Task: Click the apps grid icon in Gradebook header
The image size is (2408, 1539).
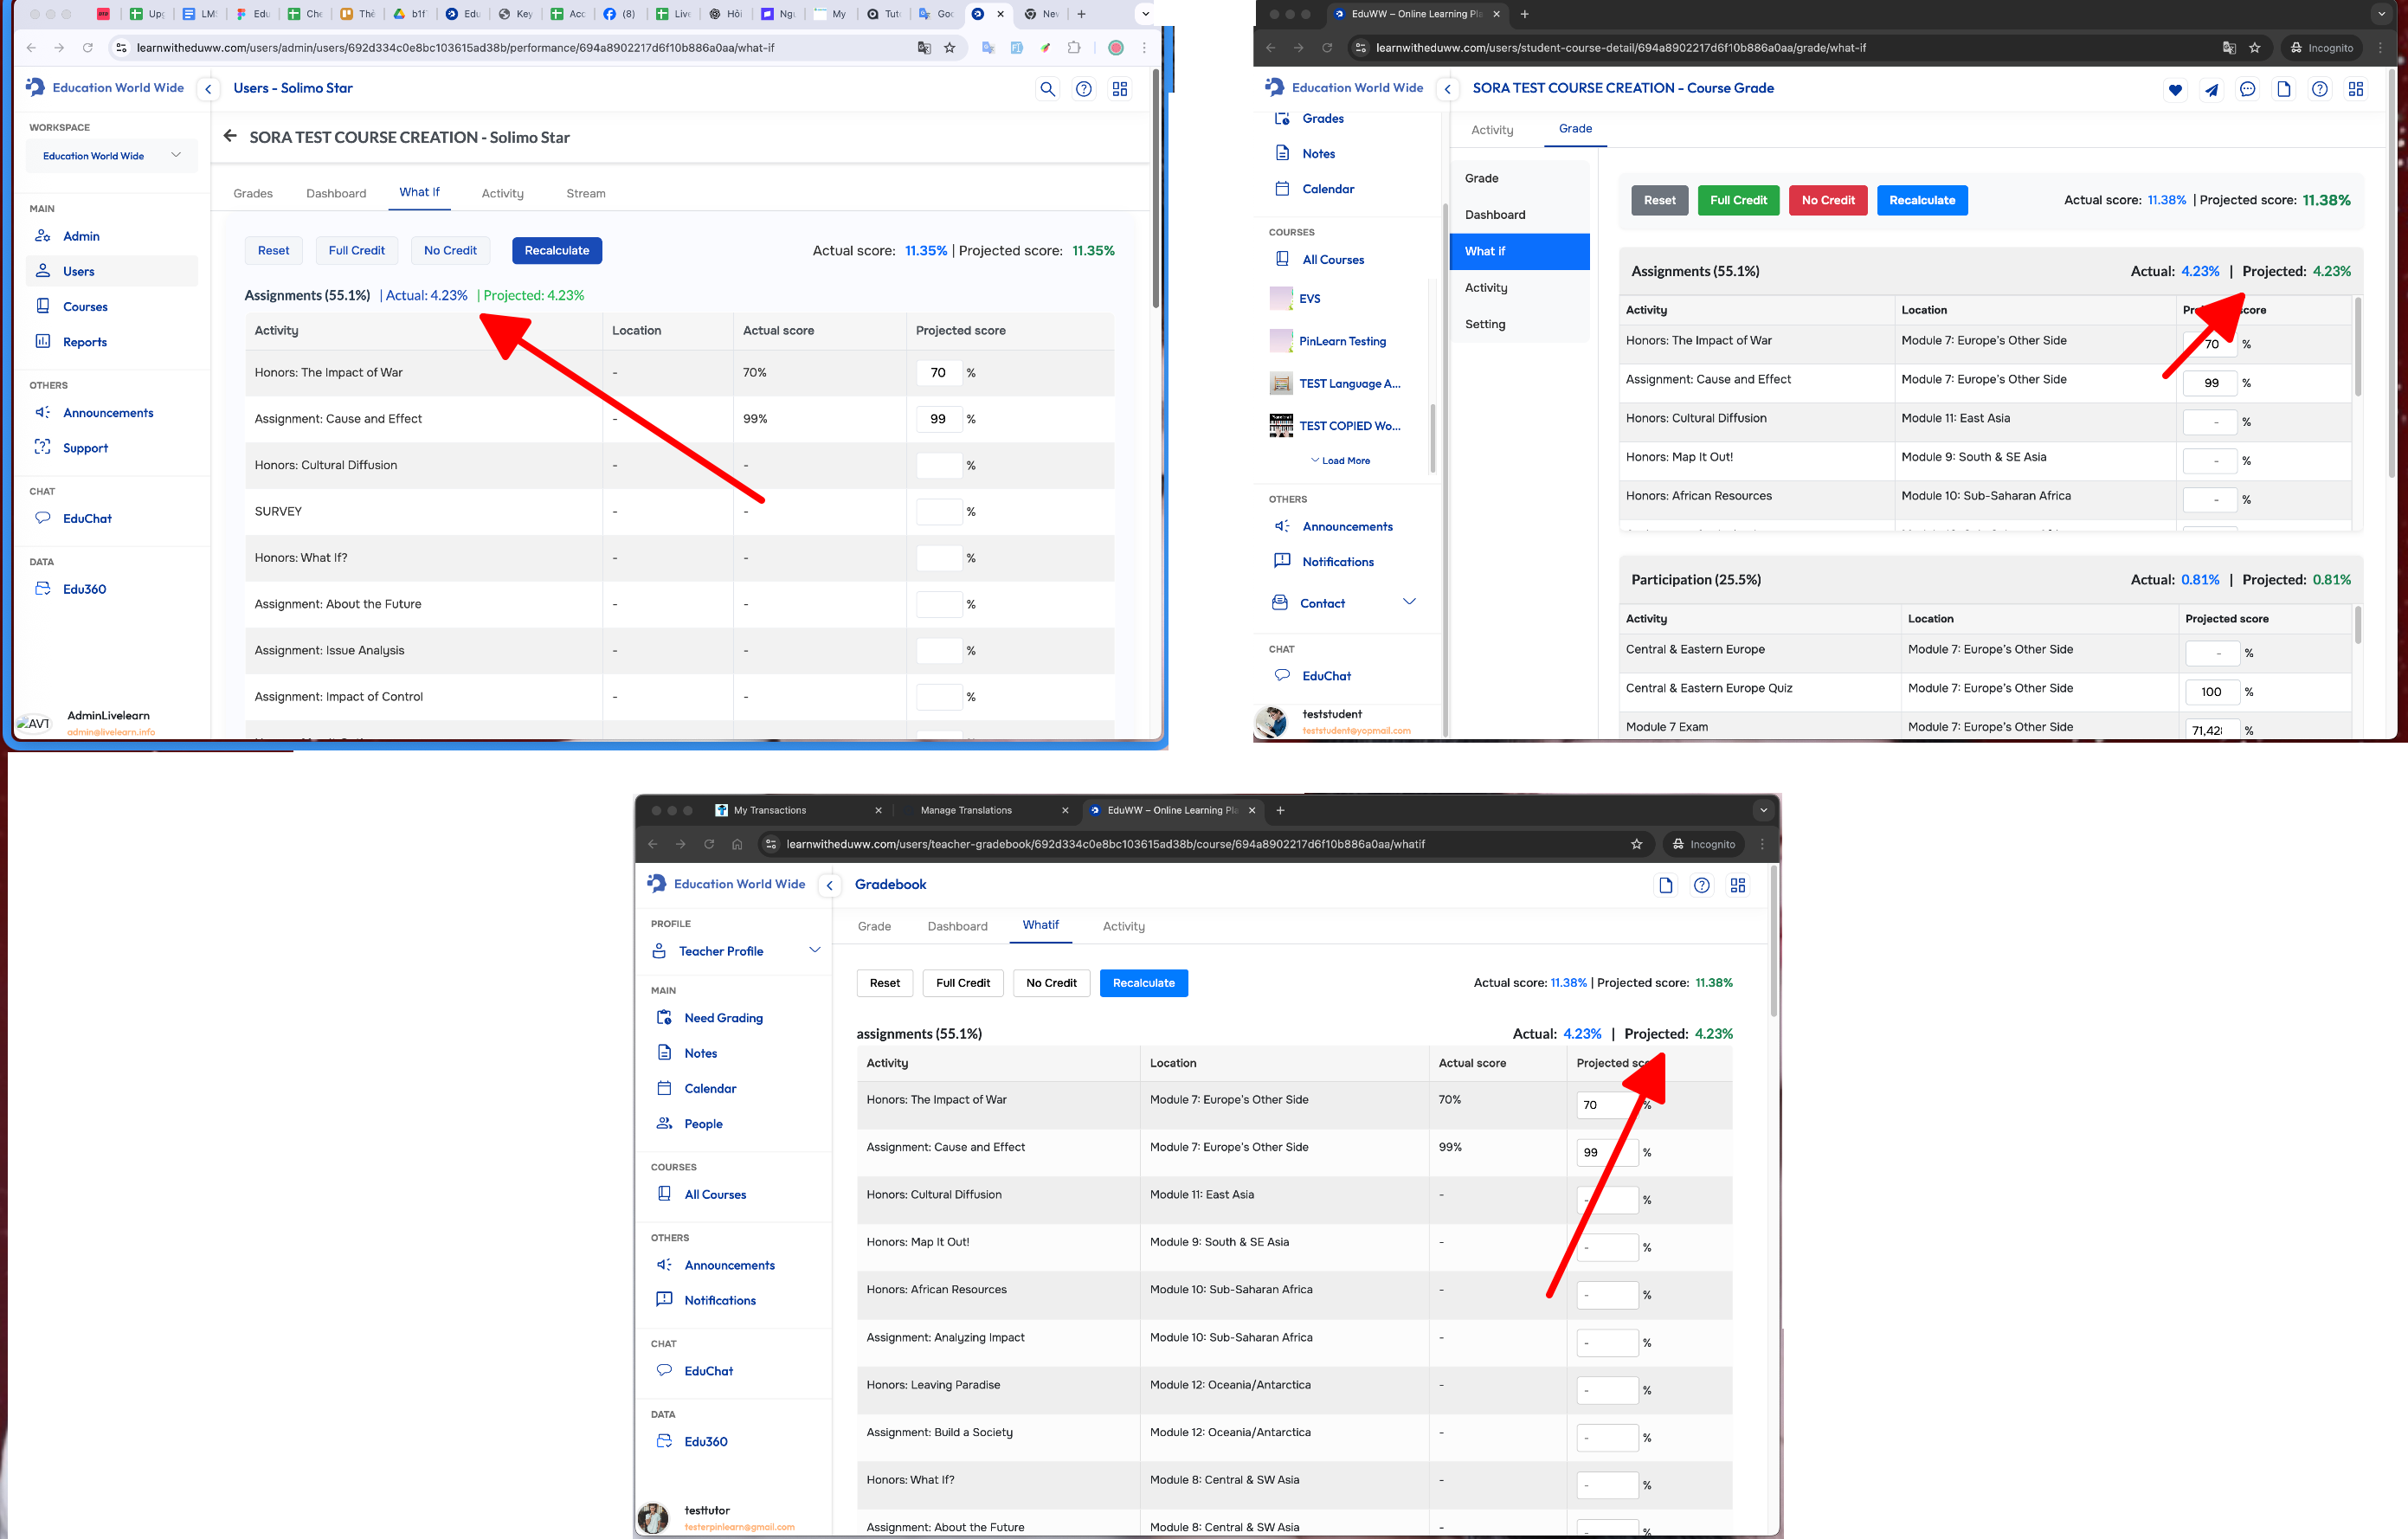Action: click(x=1738, y=885)
